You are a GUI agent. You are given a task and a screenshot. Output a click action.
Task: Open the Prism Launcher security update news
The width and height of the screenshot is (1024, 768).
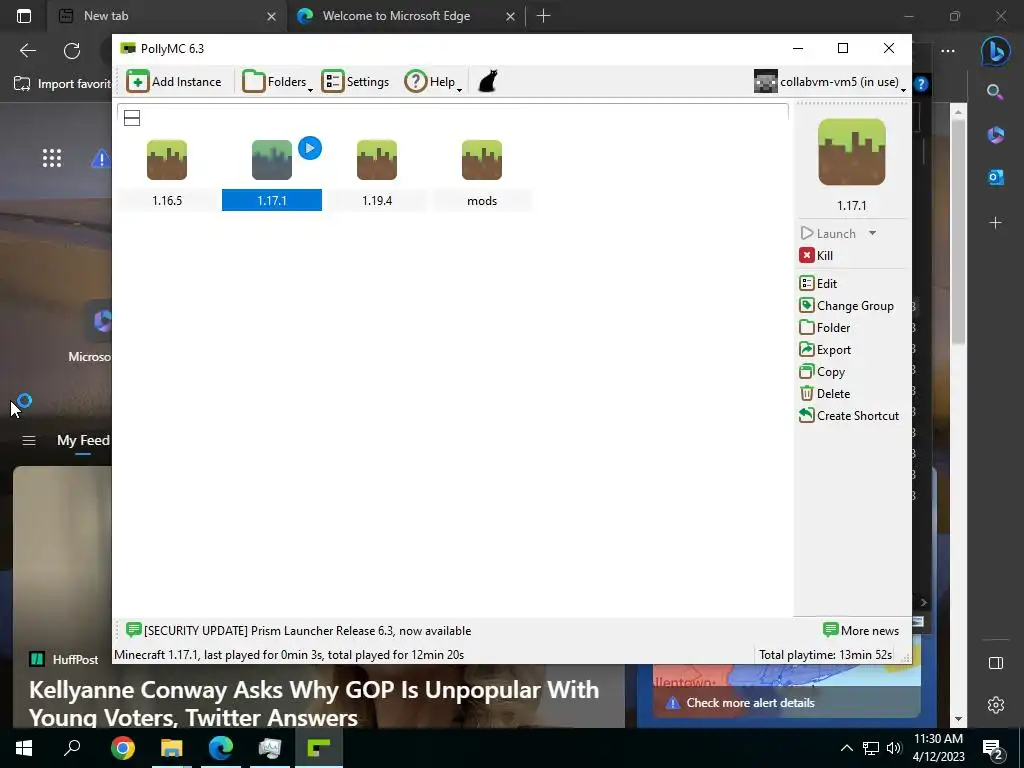click(x=298, y=631)
